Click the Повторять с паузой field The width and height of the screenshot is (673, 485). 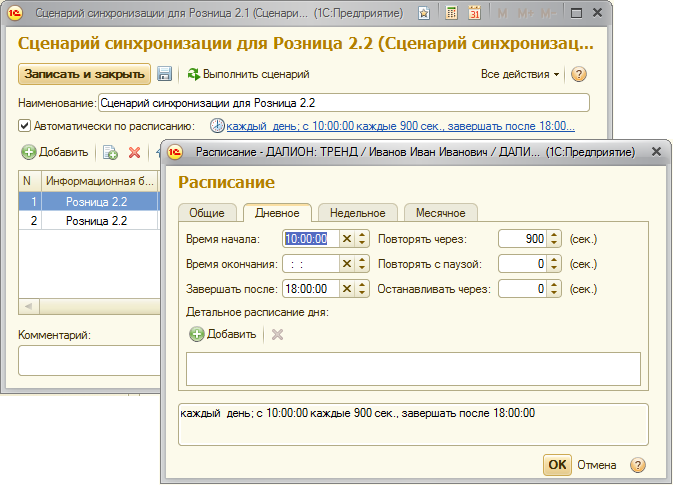[523, 264]
